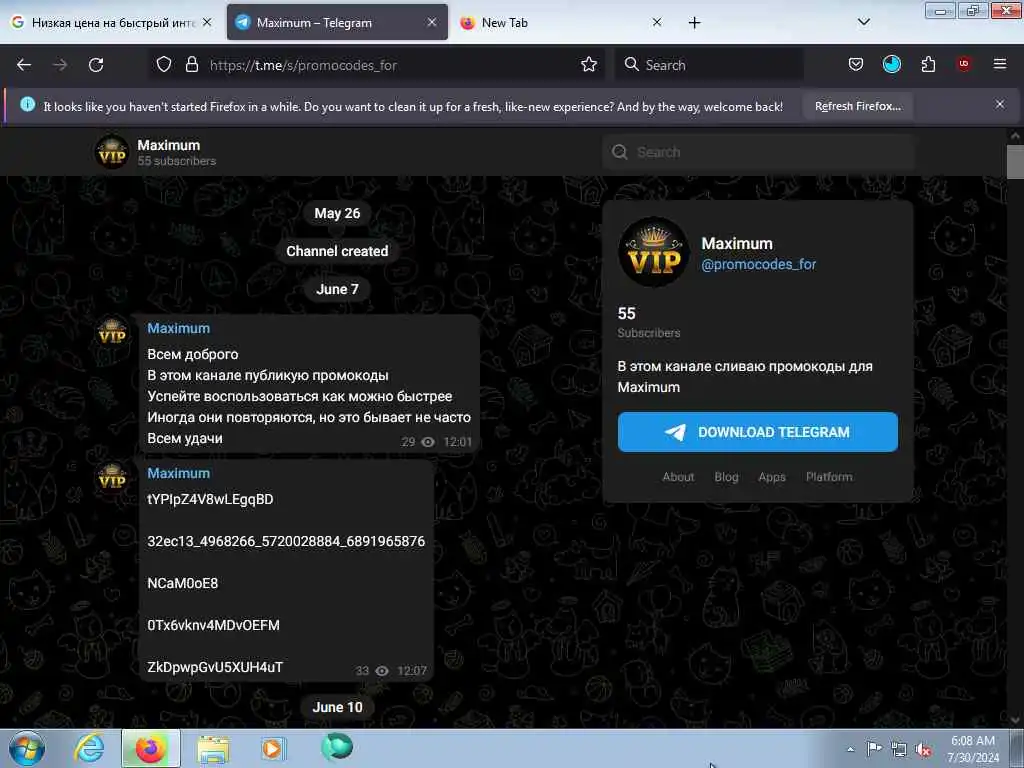
Task: Click the large VIP avatar in sidebar
Action: point(654,252)
